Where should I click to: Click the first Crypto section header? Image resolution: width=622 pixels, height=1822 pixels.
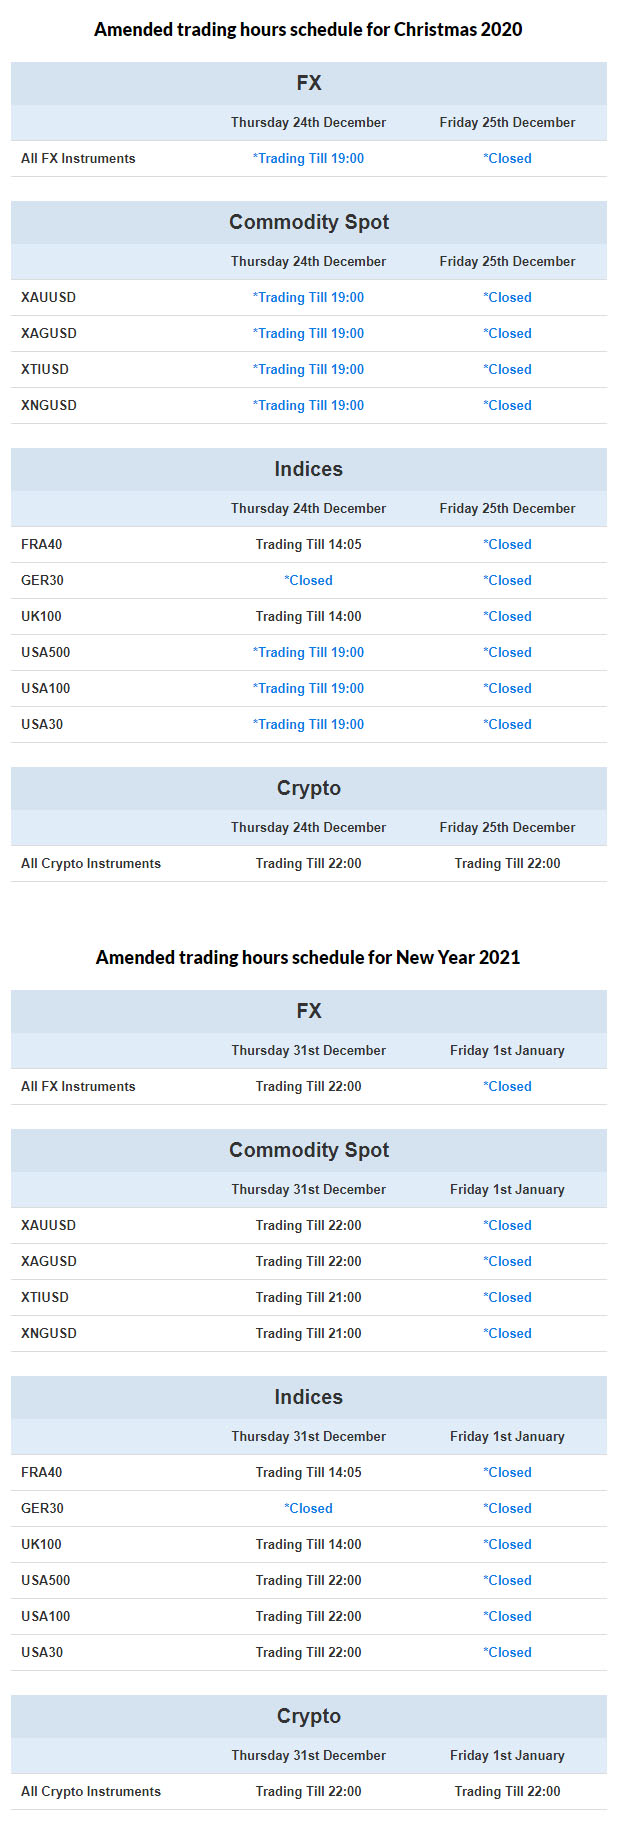coord(309,788)
